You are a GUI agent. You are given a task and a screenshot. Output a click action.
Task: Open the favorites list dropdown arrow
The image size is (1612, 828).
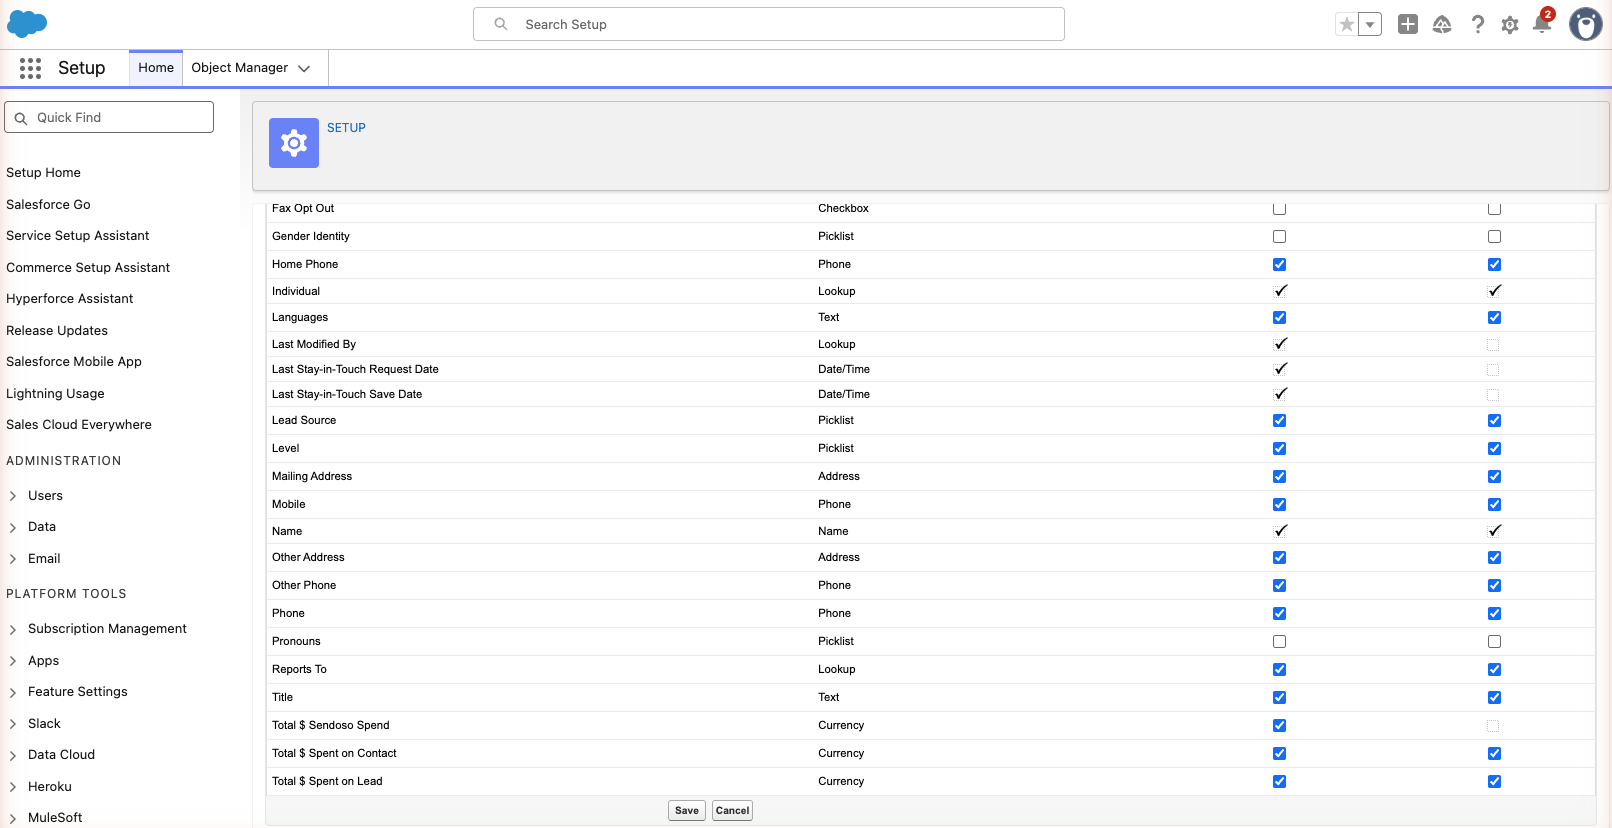click(1370, 25)
